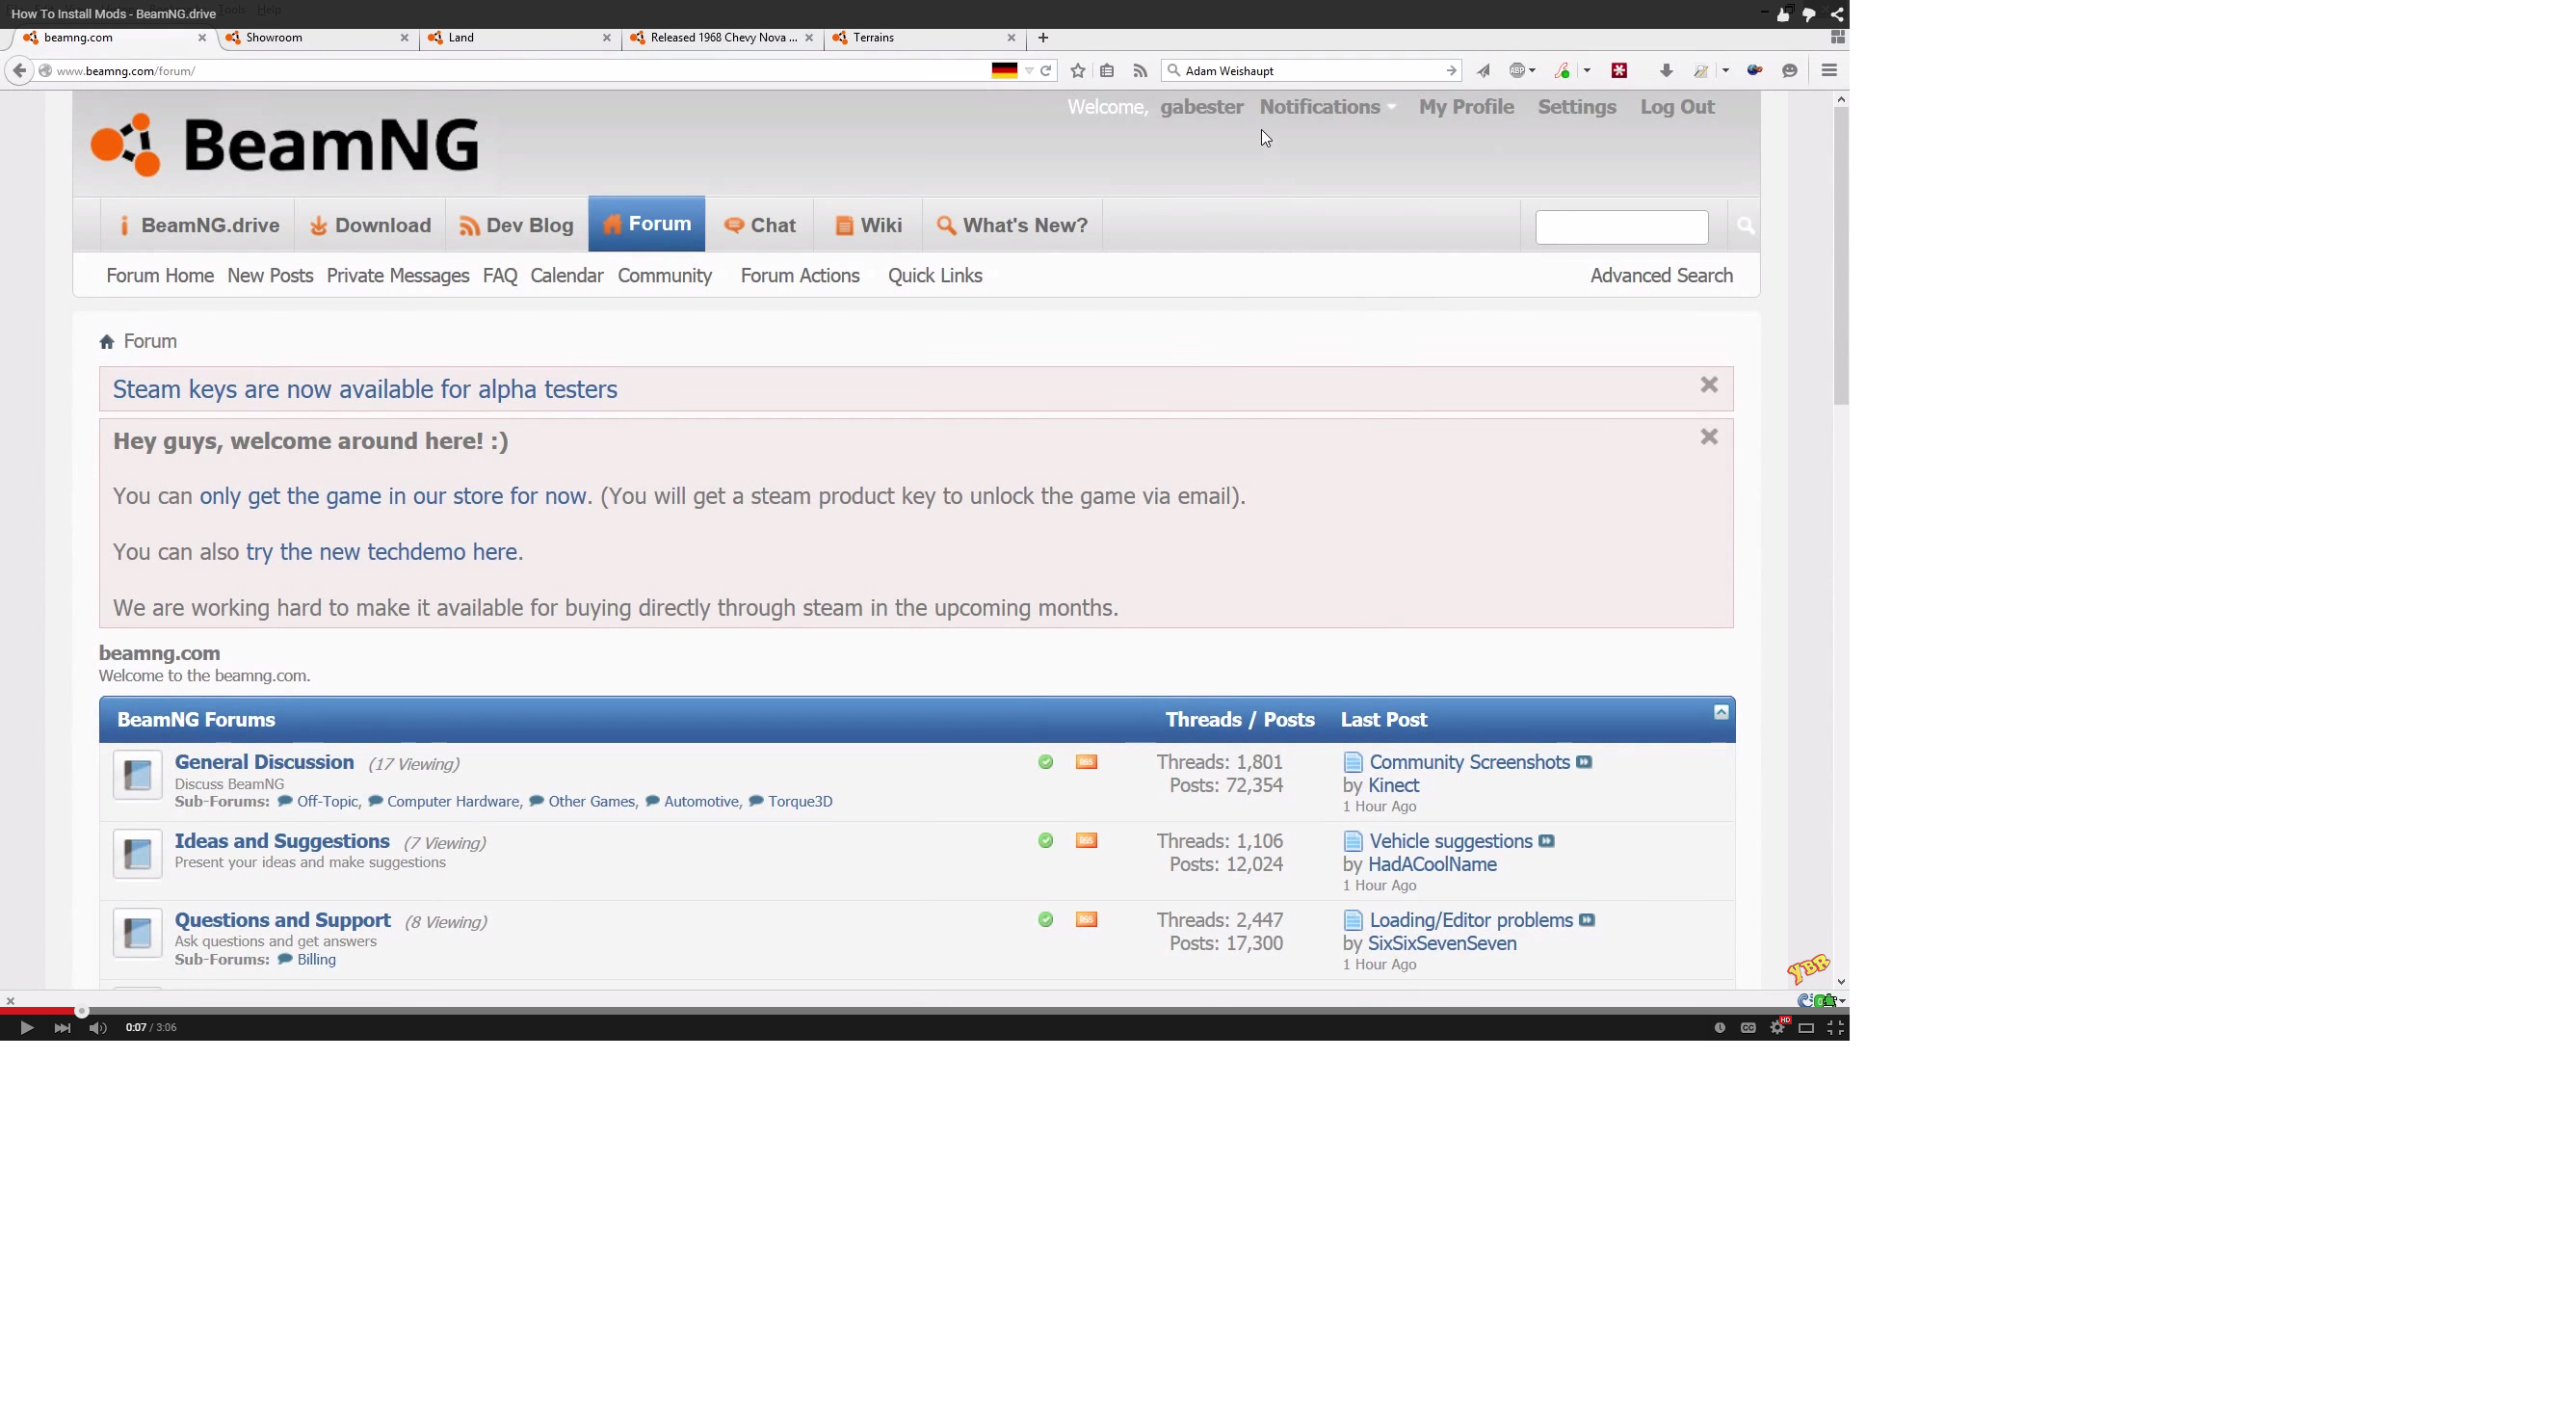The height and width of the screenshot is (1403, 2576).
Task: Click the RSS feed icon for General Discussion
Action: (1086, 762)
